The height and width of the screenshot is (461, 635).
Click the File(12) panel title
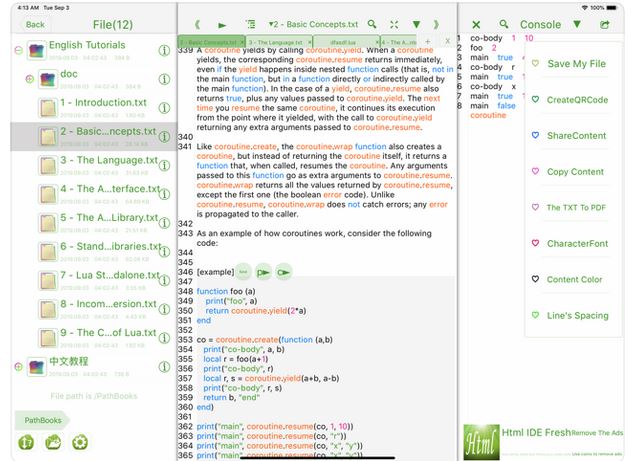[x=113, y=25]
